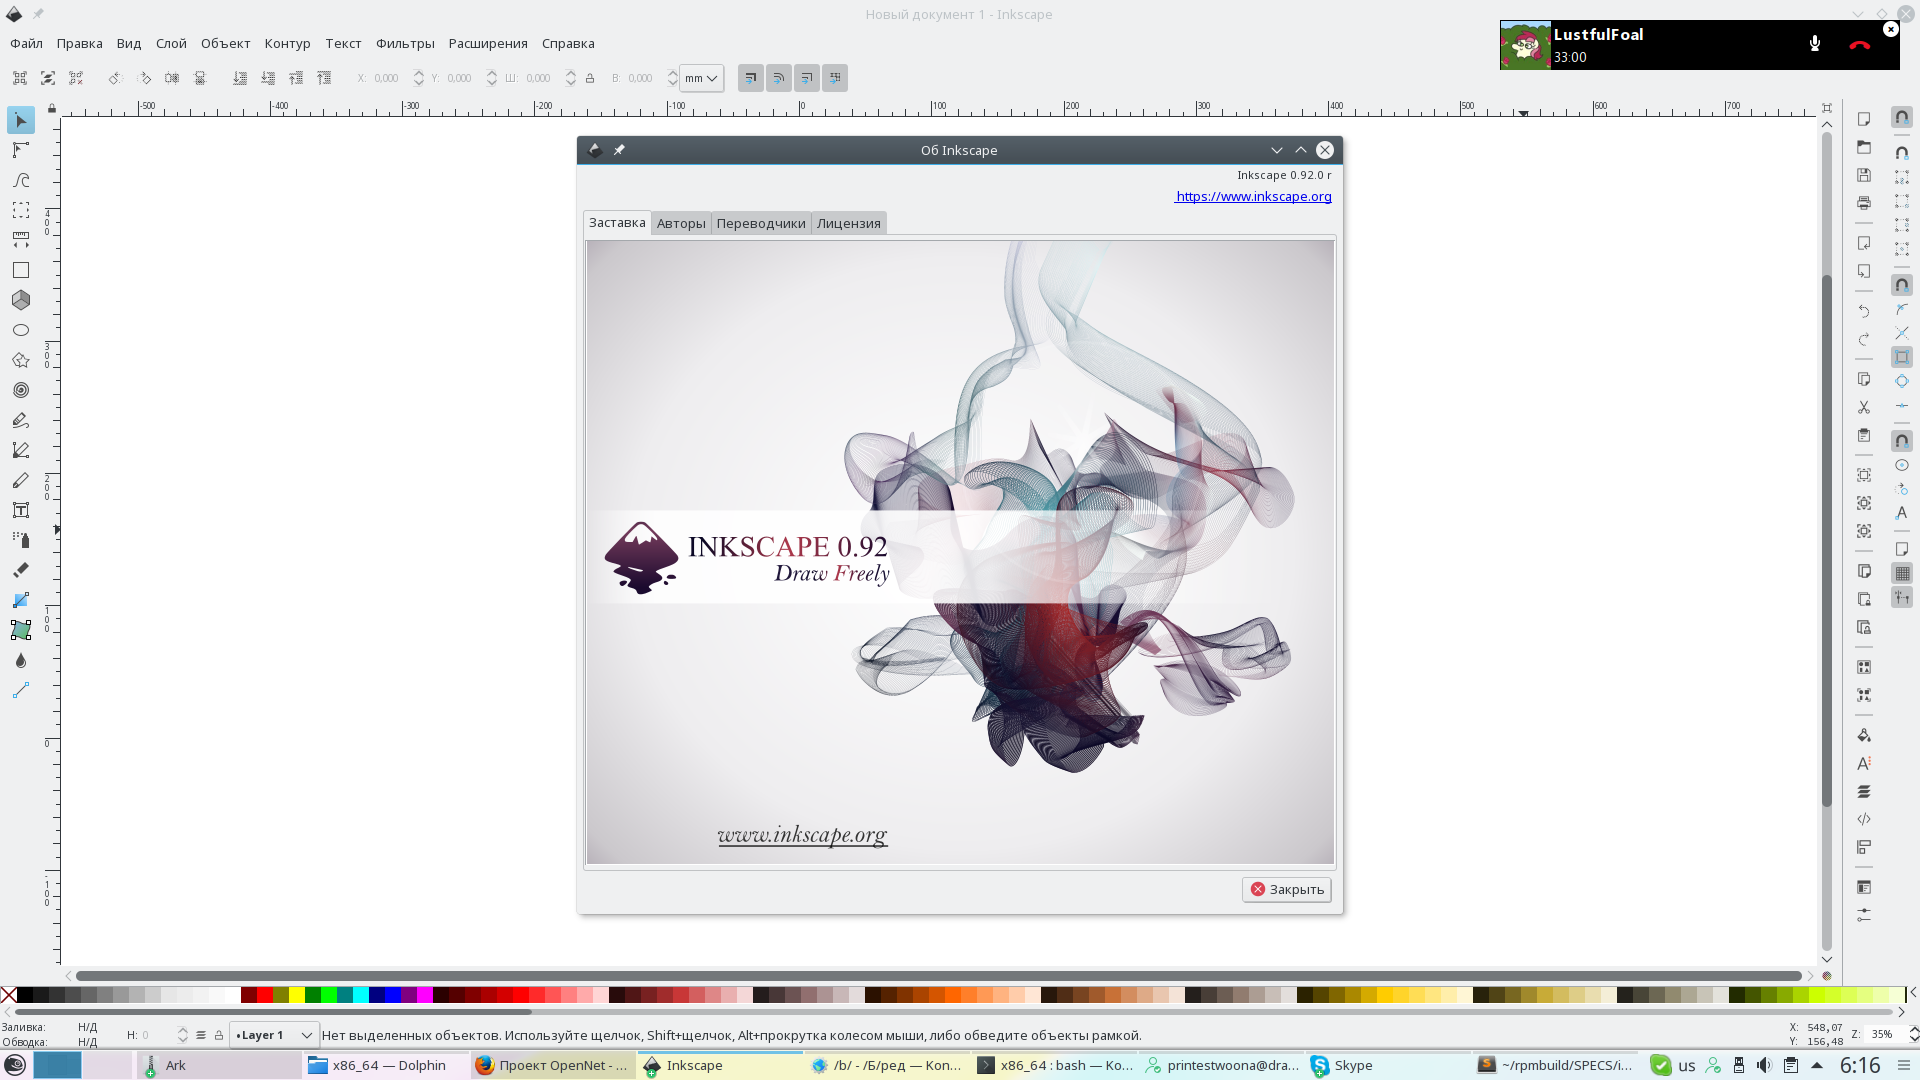Image resolution: width=1920 pixels, height=1080 pixels.
Task: Open the Layers dialog icon
Action: coord(1864,791)
